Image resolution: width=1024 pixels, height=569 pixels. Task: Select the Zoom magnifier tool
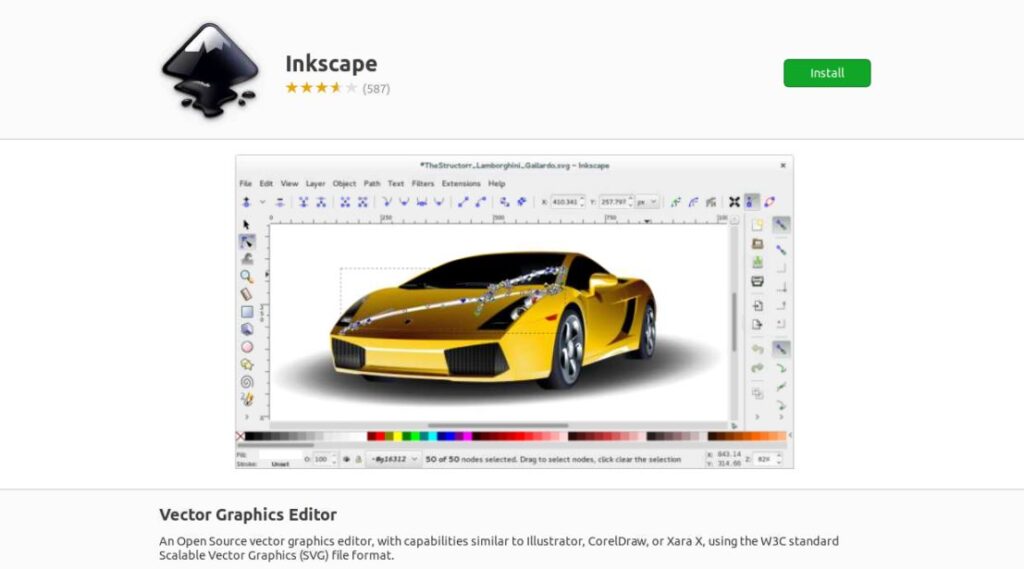tap(246, 276)
